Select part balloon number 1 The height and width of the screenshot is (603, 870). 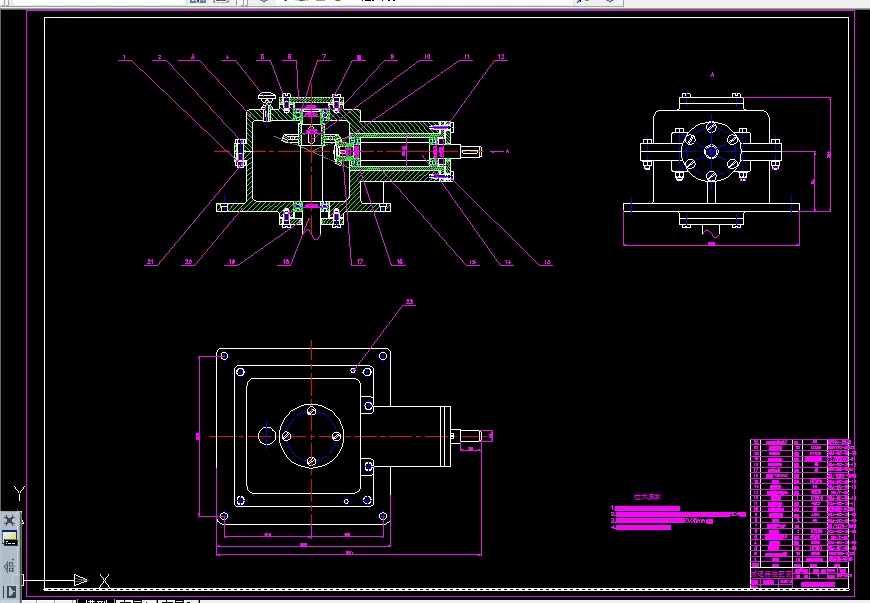(x=124, y=57)
